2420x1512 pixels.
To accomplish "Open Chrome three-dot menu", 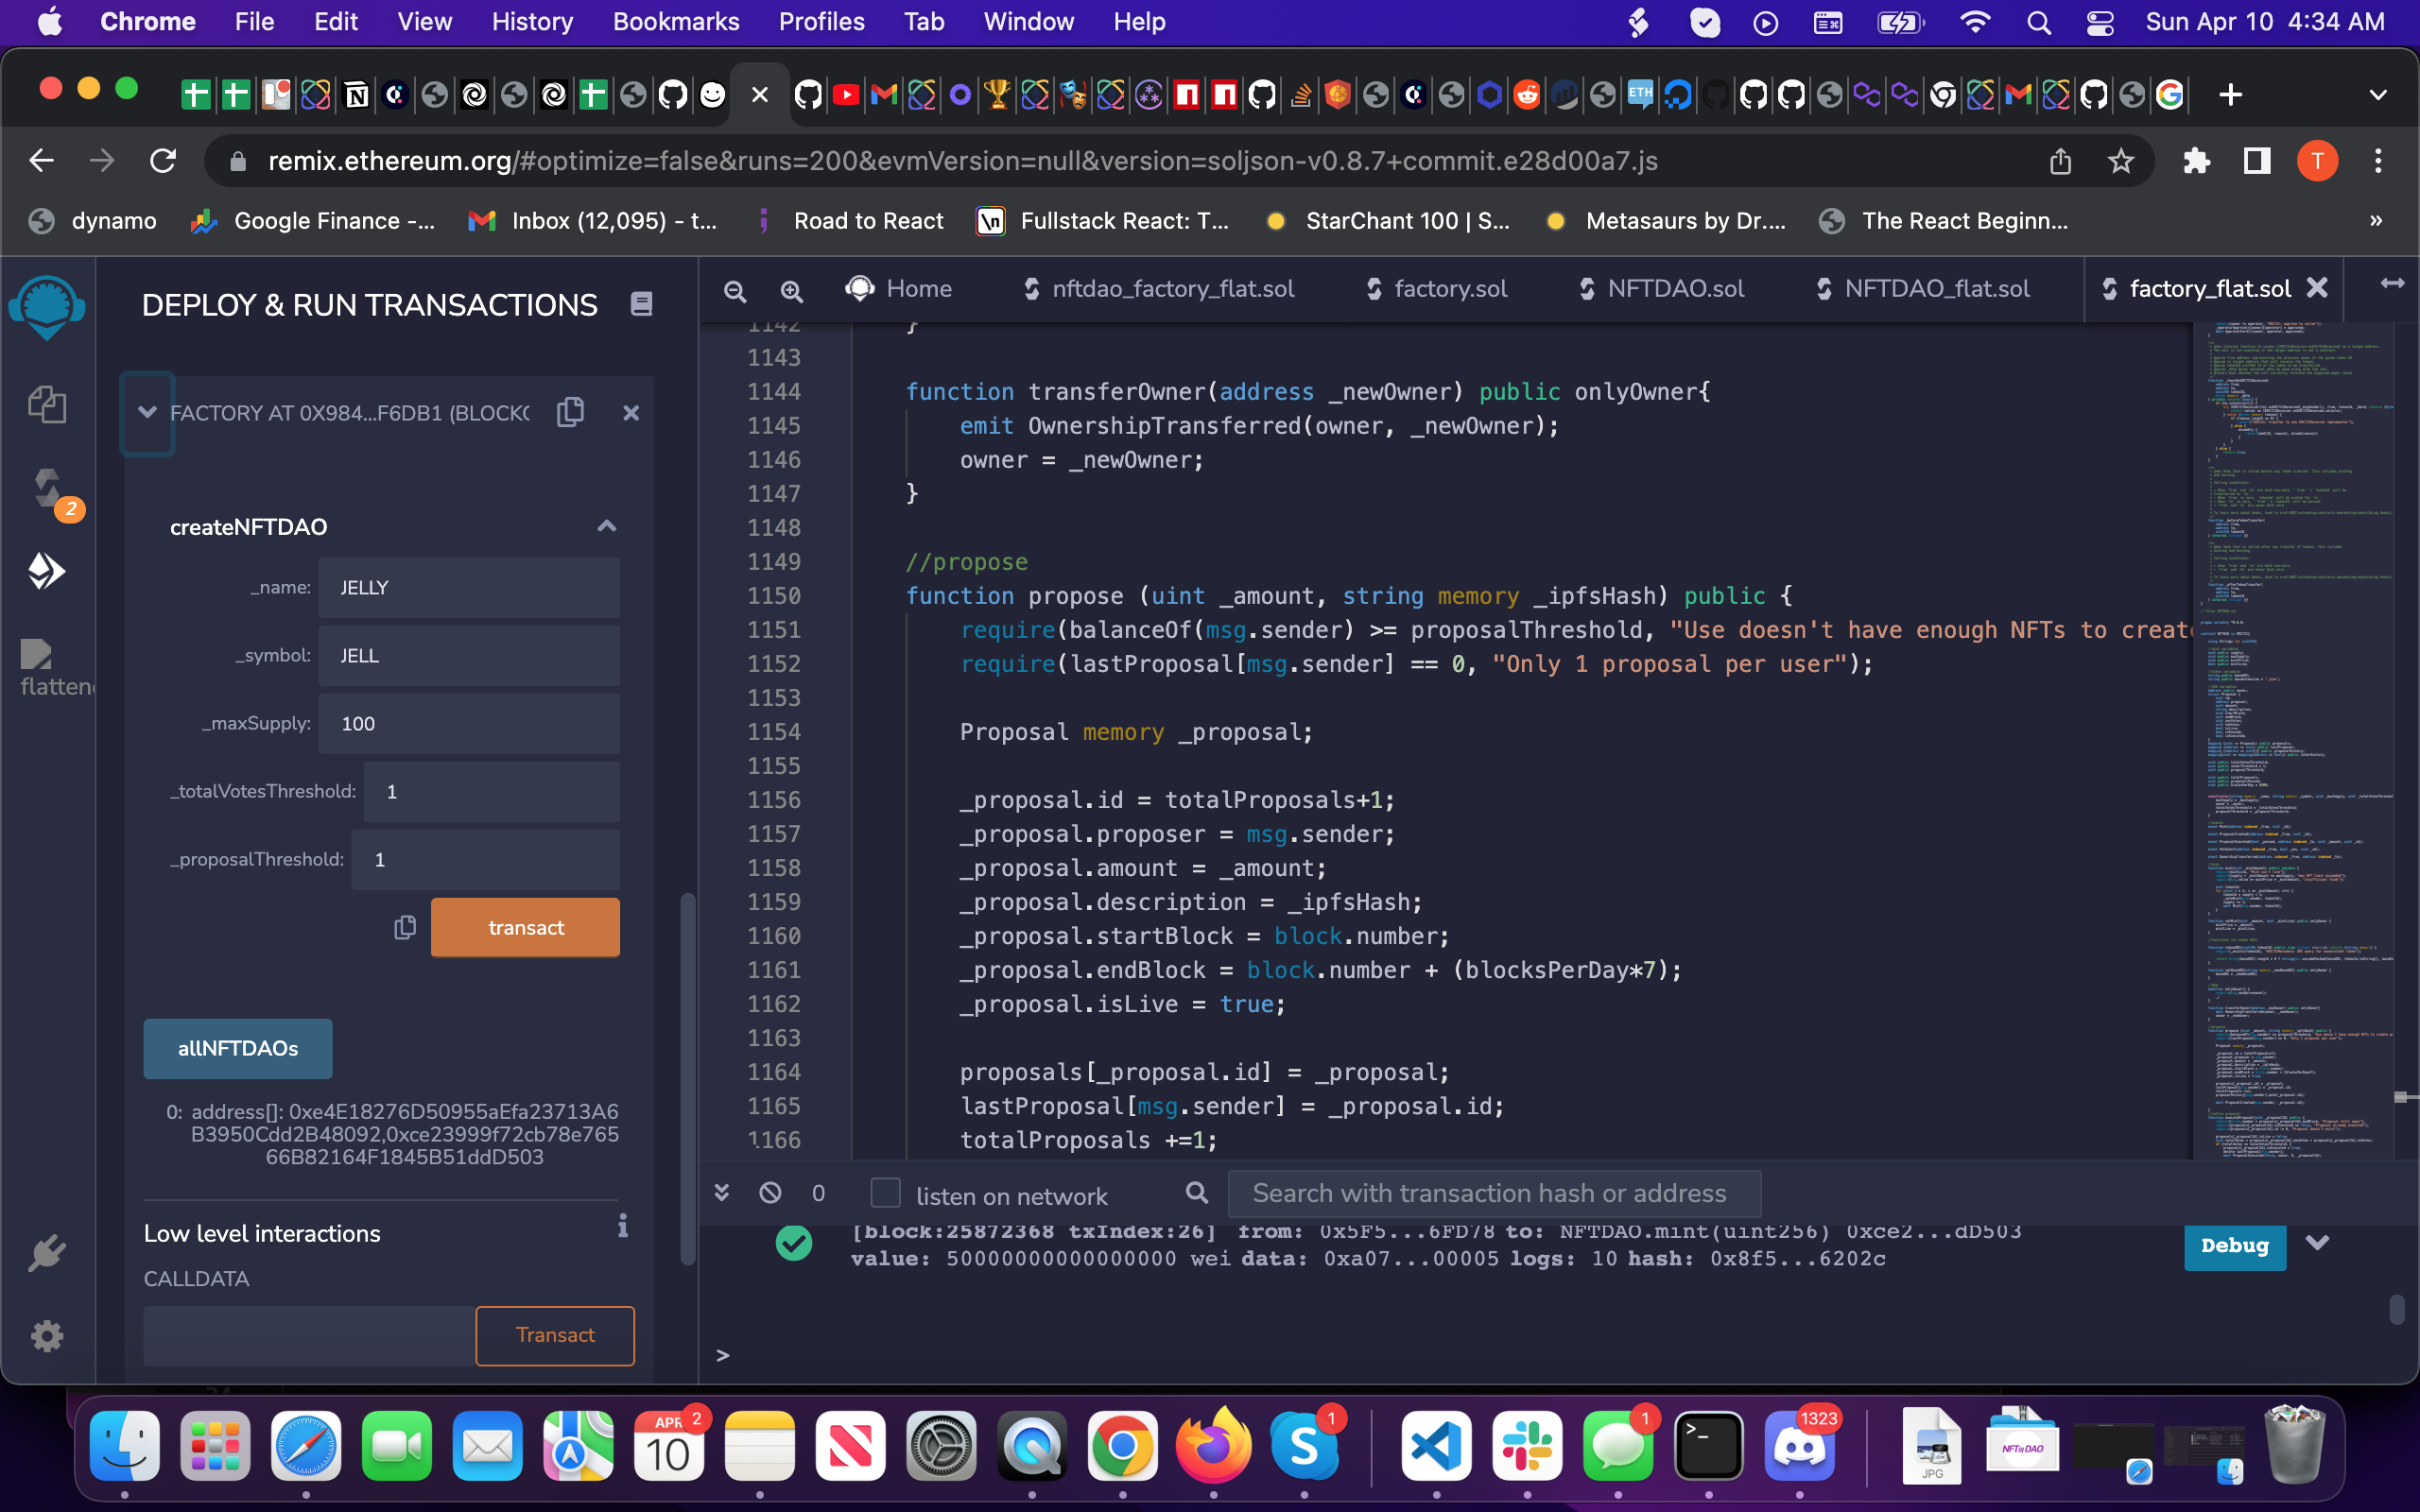I will [x=2378, y=161].
